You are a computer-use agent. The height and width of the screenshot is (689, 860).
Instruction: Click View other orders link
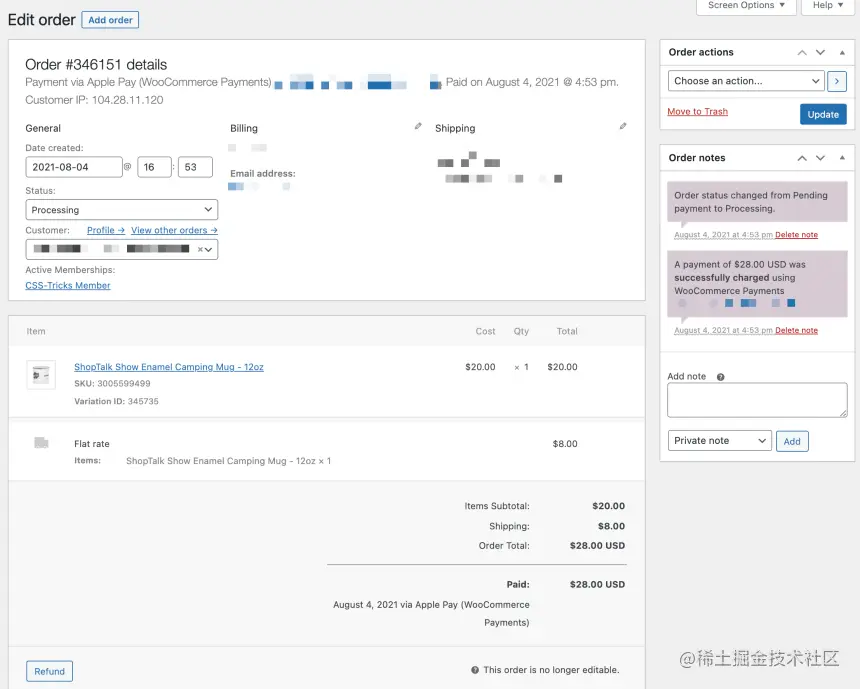(174, 230)
